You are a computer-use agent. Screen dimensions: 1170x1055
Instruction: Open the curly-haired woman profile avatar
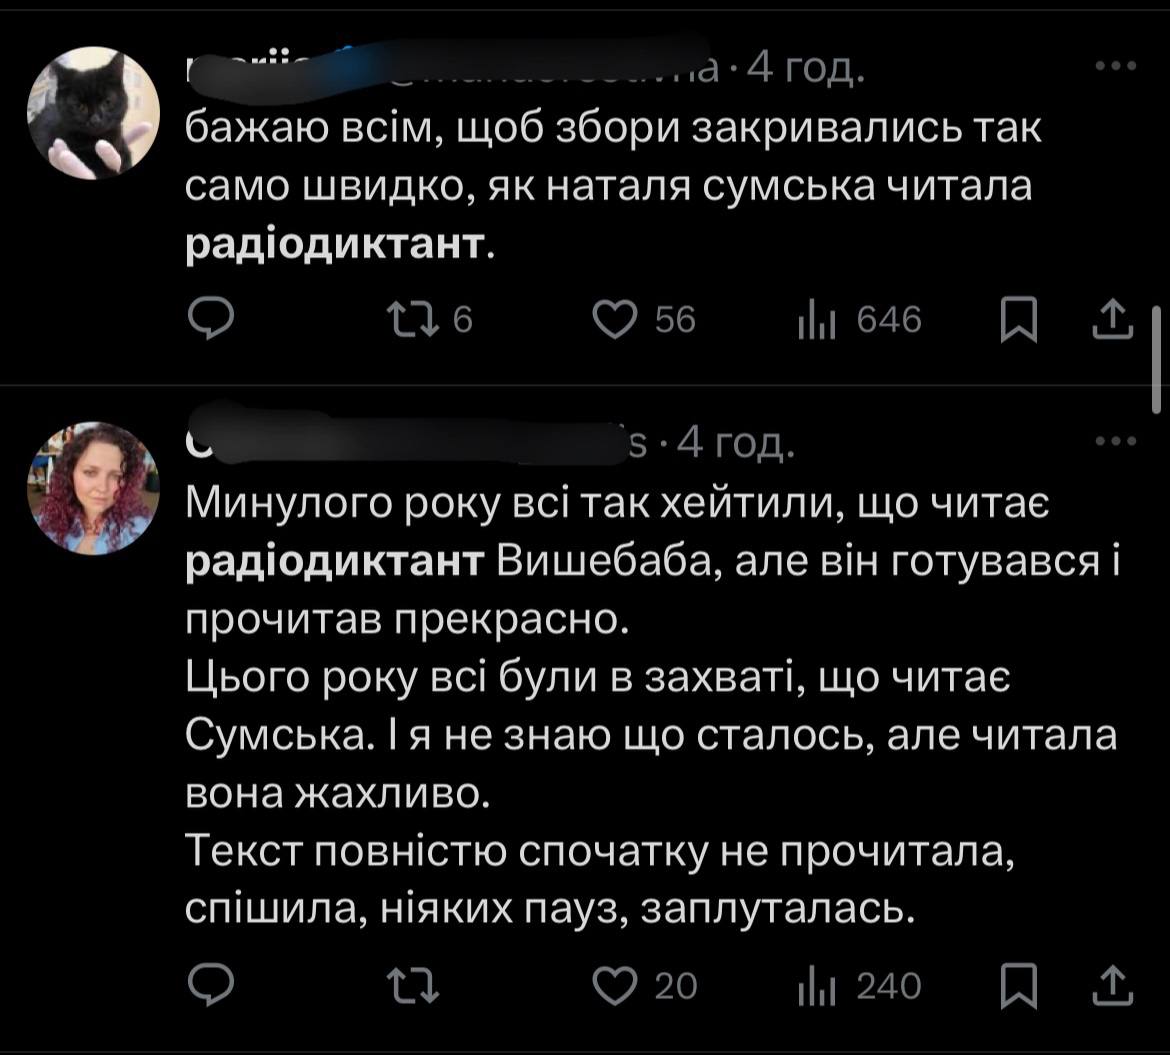(x=92, y=488)
